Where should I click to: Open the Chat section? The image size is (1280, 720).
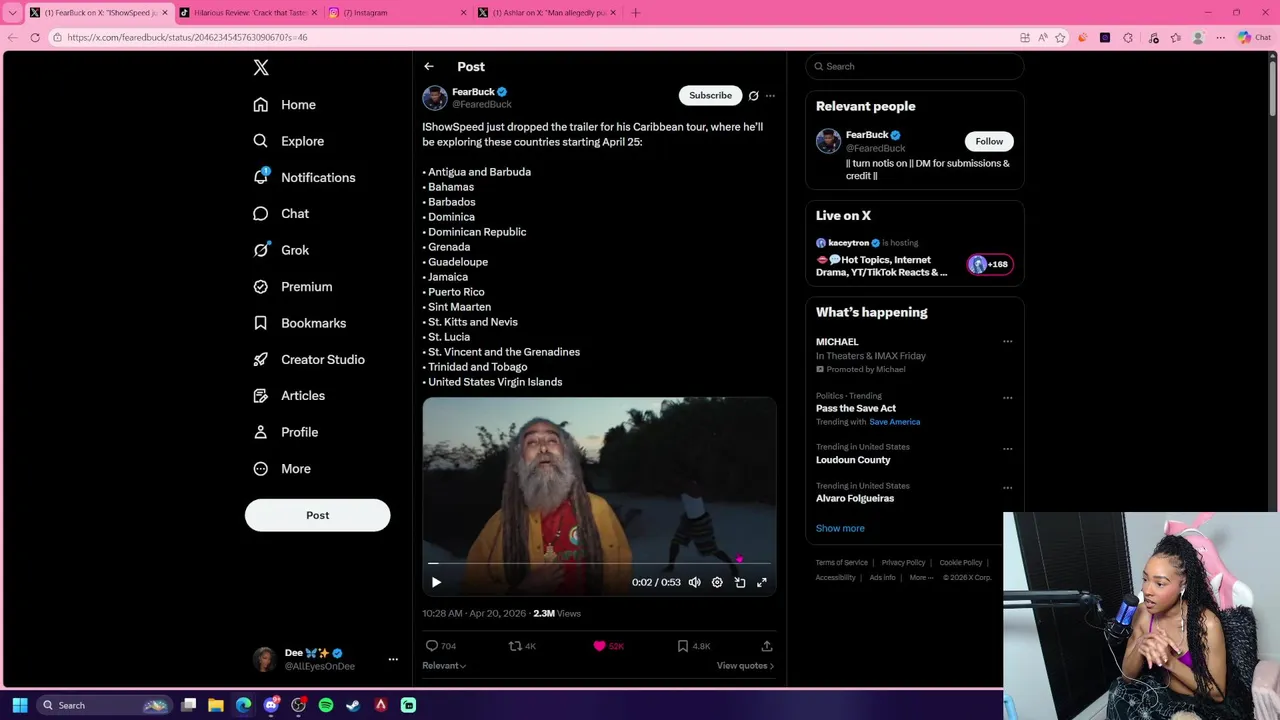click(281, 214)
